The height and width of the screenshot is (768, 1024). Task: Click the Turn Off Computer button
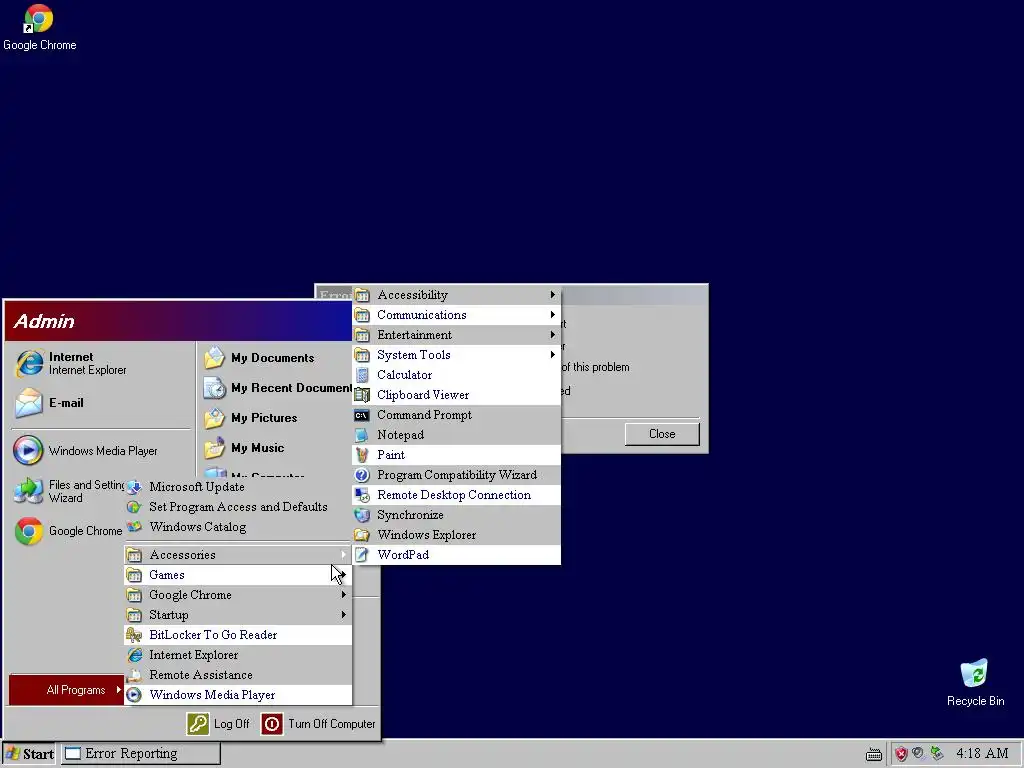click(x=319, y=724)
